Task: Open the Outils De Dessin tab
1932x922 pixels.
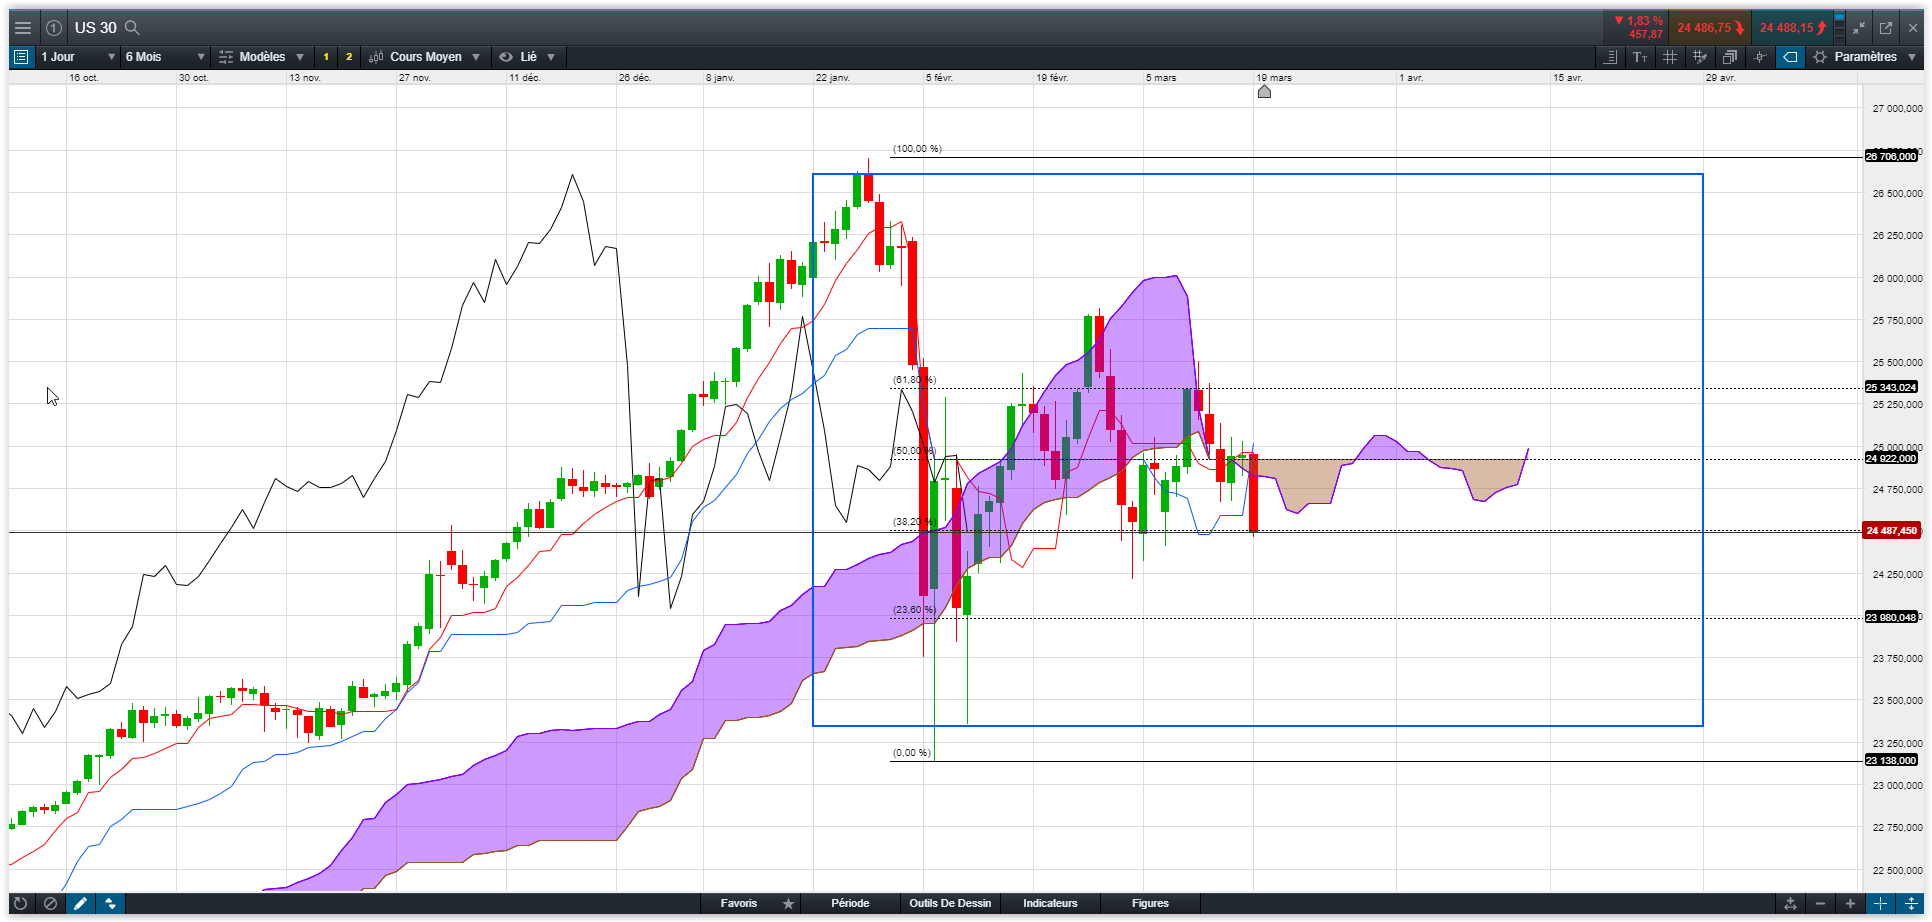Action: [950, 904]
